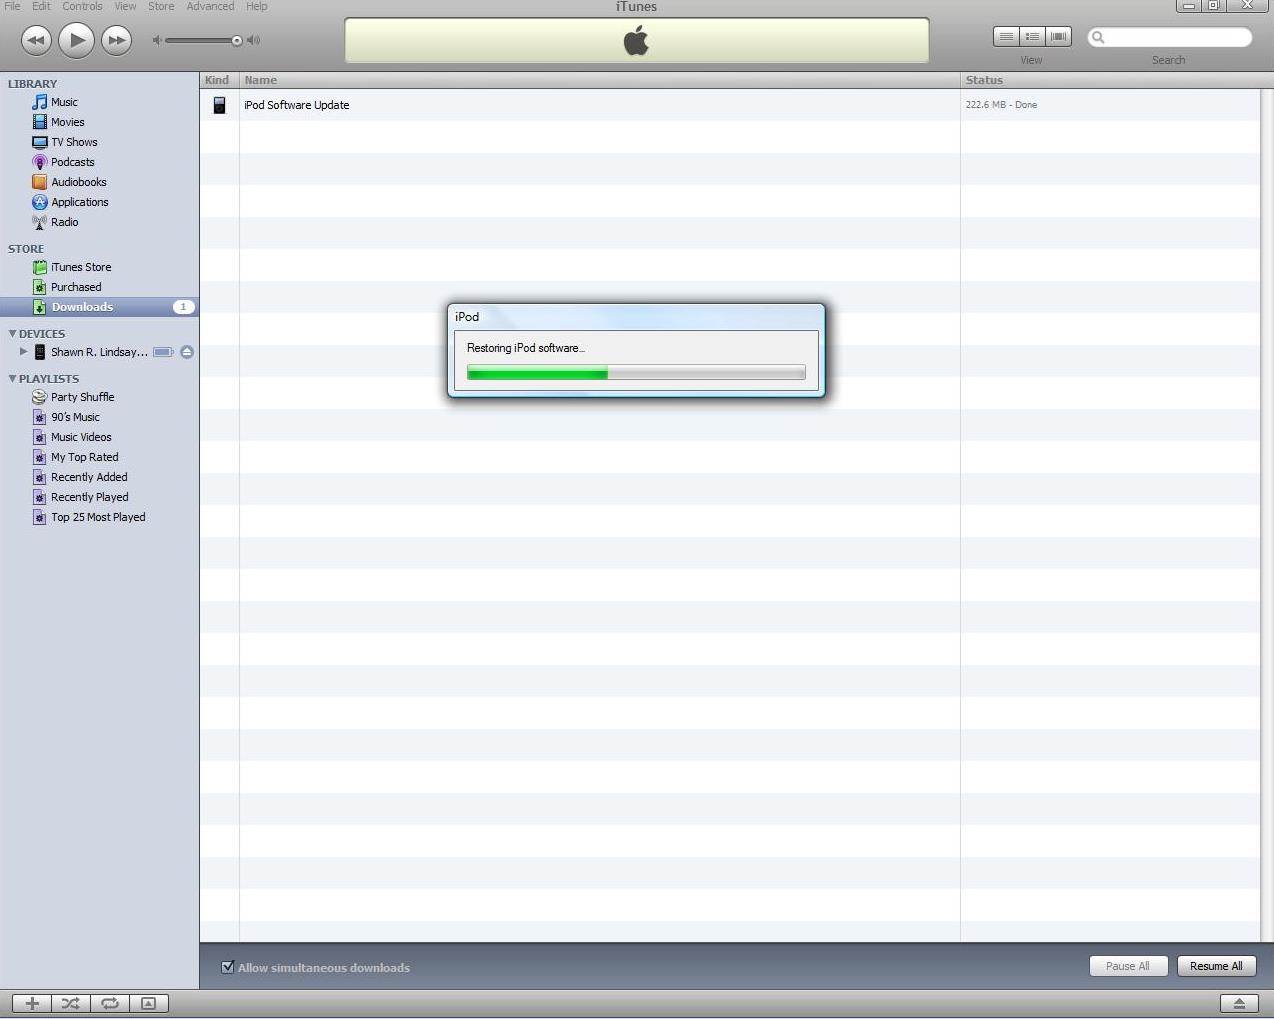The image size is (1274, 1019).
Task: Open the Podcasts library
Action: (x=72, y=161)
